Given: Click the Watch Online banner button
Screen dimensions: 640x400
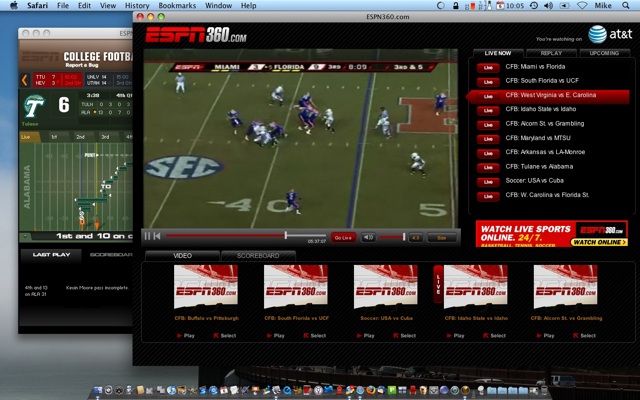Looking at the screenshot, I should click(599, 242).
